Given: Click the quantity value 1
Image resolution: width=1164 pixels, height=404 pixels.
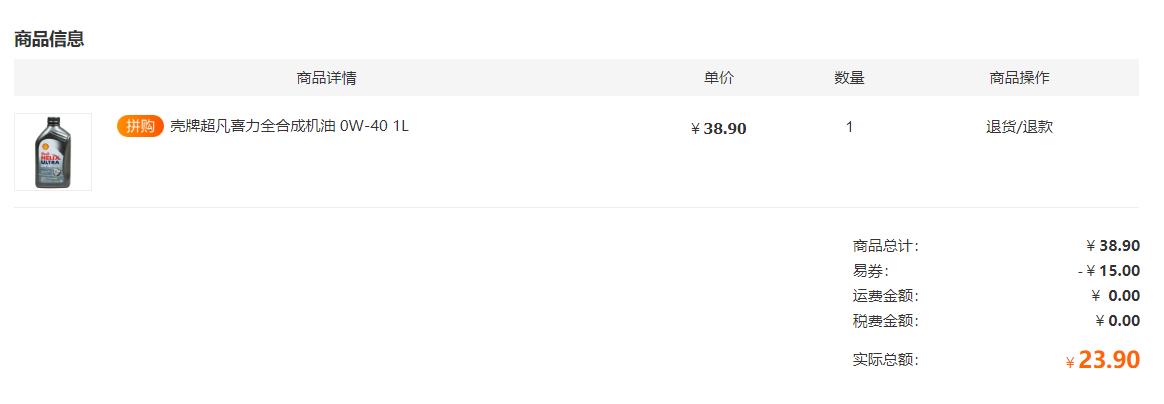Looking at the screenshot, I should 849,127.
